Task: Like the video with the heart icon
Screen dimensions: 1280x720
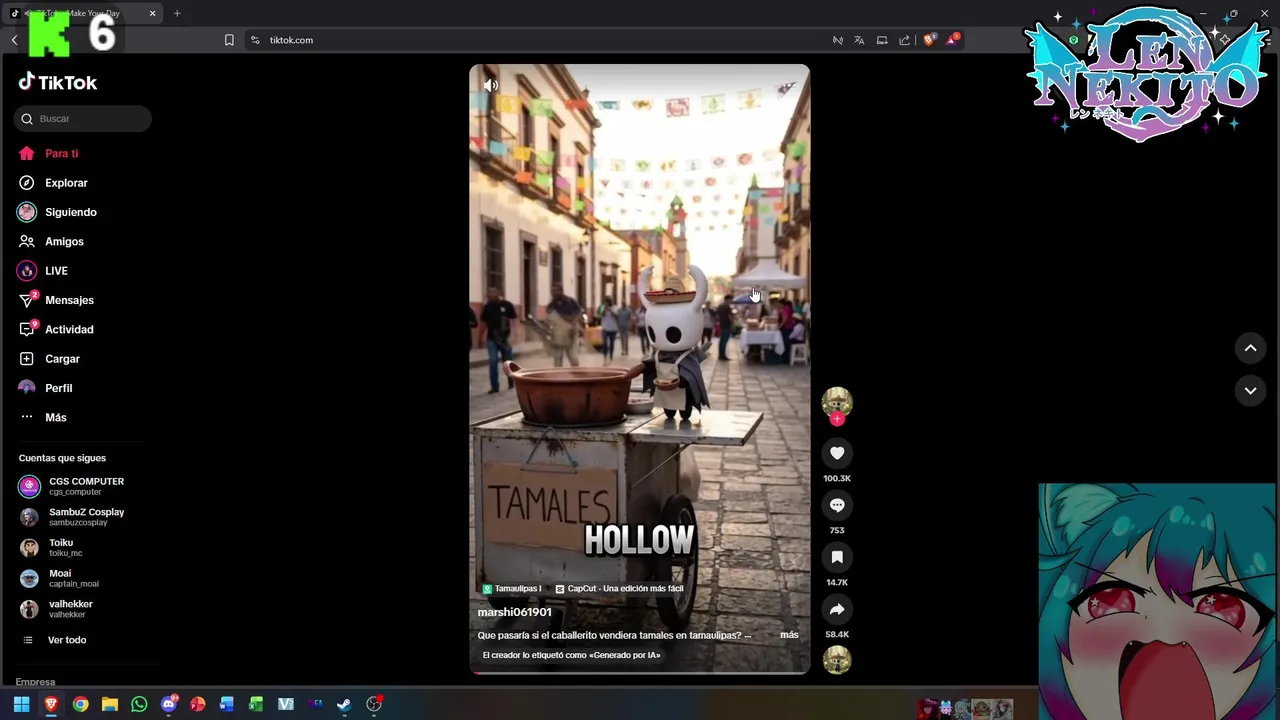Action: pos(837,453)
